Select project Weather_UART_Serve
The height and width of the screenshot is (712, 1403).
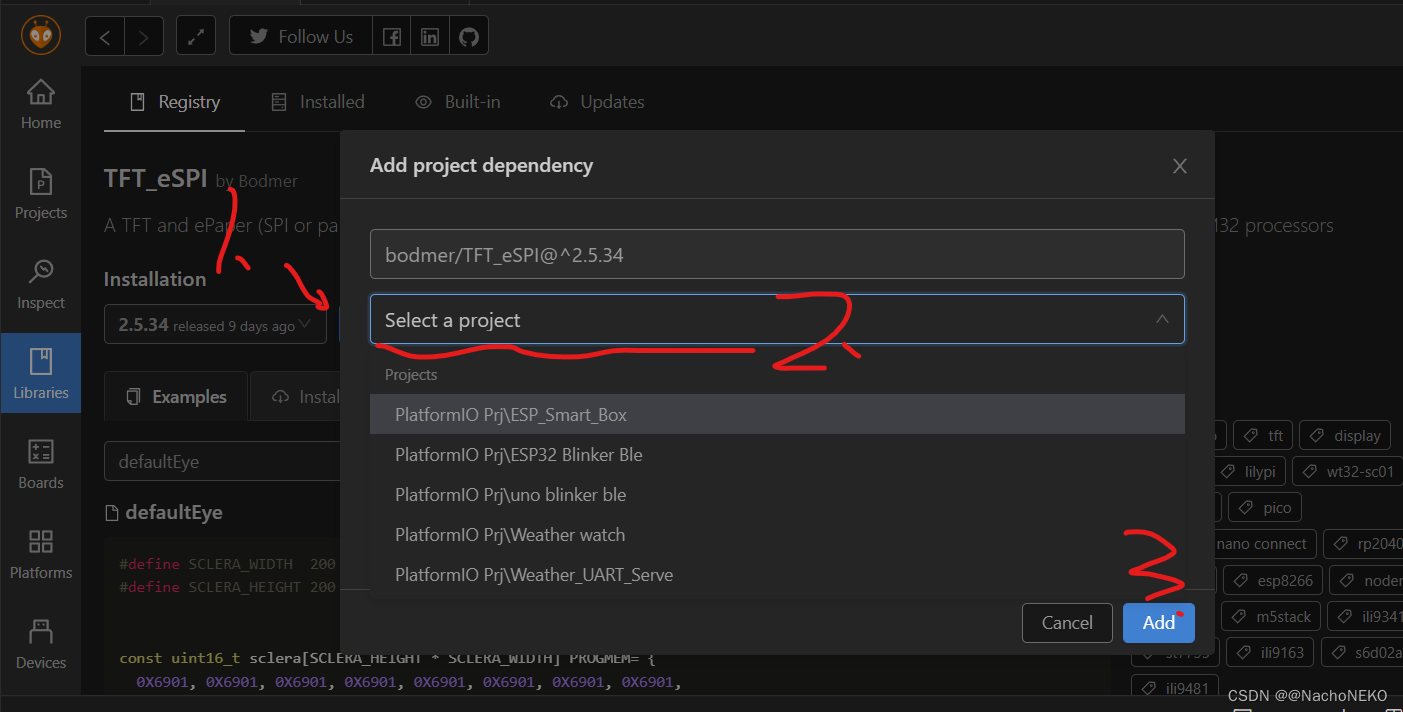777,575
